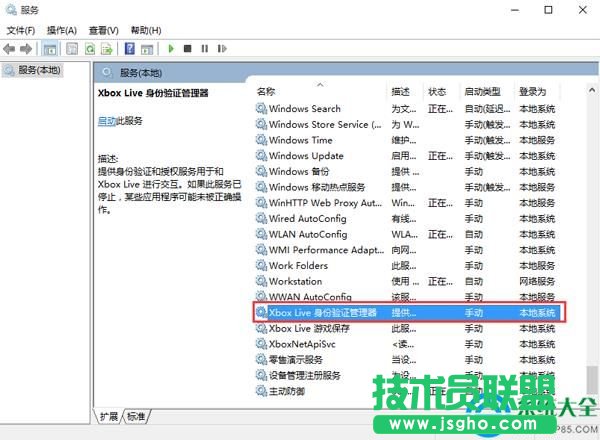Screen dimensions: 600x440
Task: Open Help via blue question-mark icon
Action: point(129,48)
